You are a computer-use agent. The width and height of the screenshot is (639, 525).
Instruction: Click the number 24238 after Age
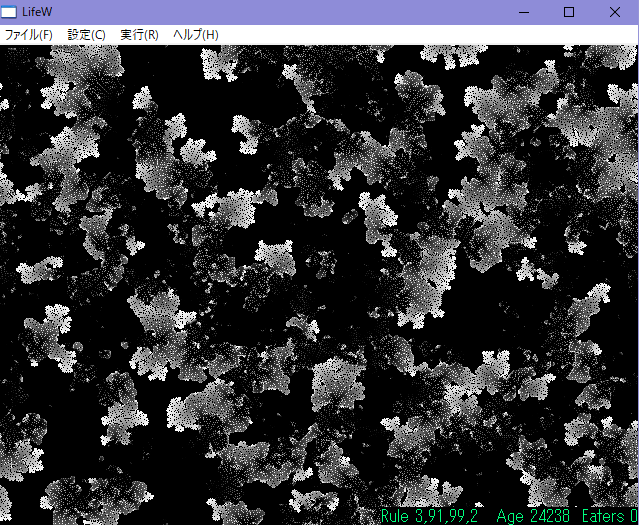pyautogui.click(x=548, y=516)
